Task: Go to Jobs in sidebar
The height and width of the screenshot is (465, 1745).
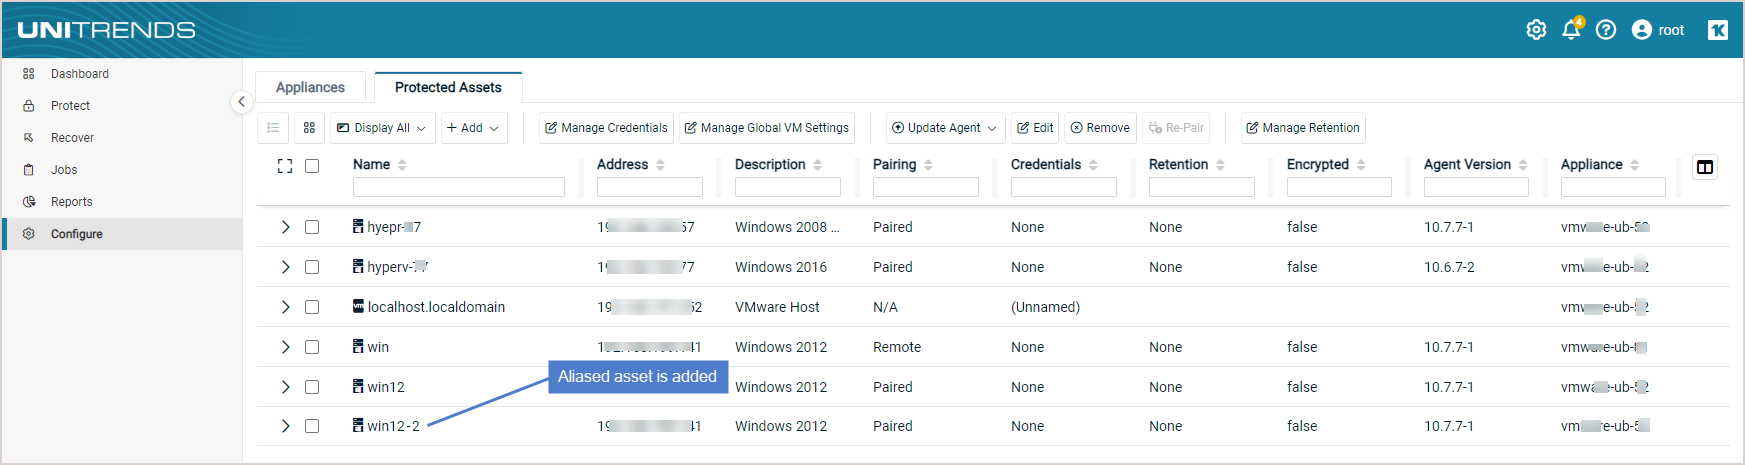Action: click(x=122, y=170)
